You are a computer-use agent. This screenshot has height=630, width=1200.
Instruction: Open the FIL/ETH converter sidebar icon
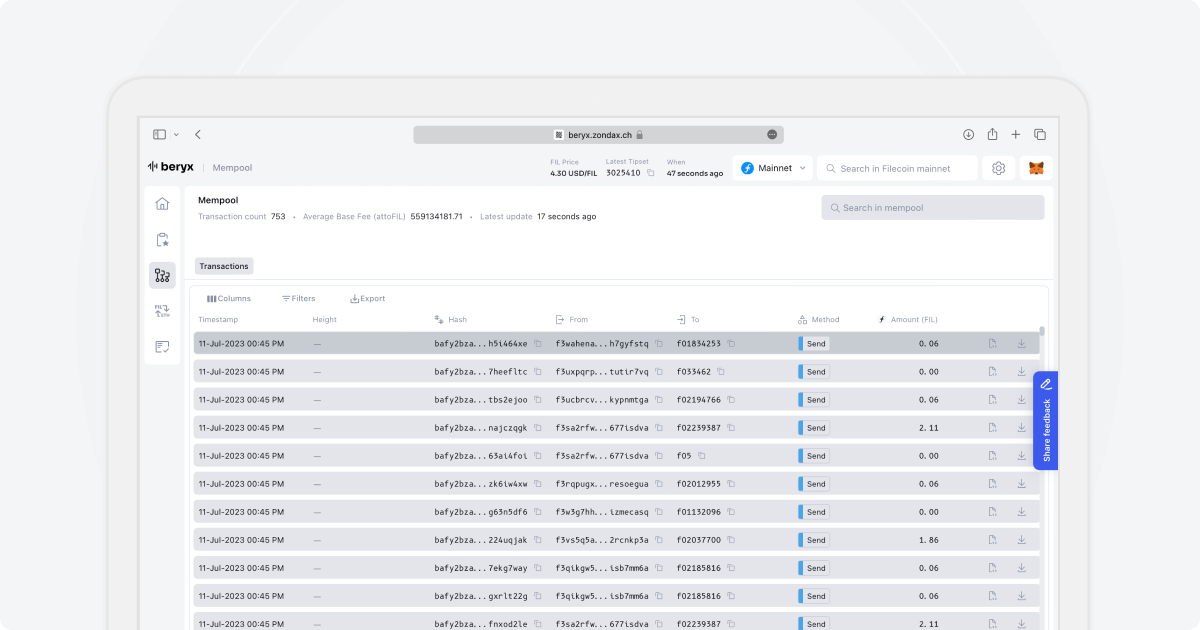(x=162, y=311)
